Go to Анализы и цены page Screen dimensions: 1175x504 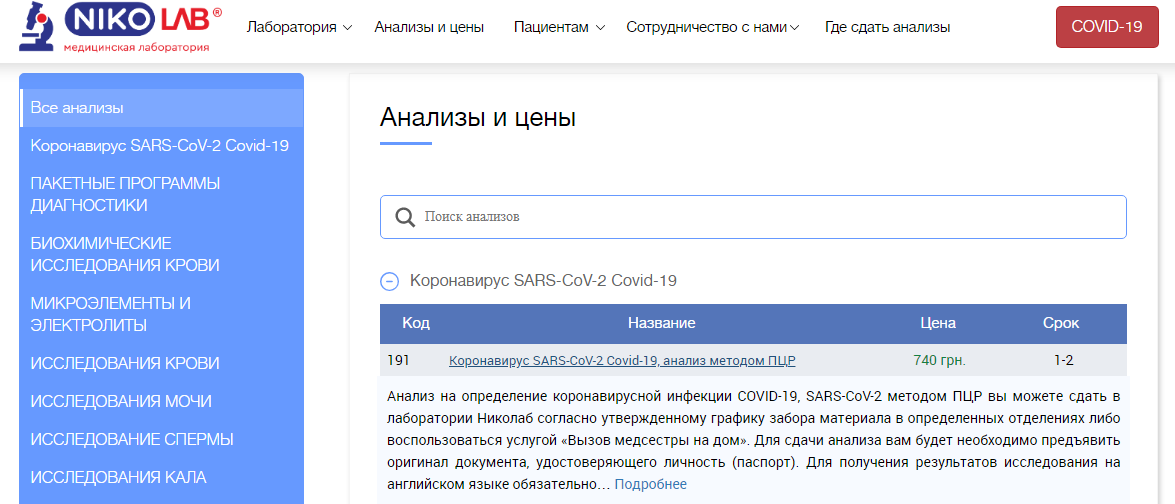pos(429,28)
